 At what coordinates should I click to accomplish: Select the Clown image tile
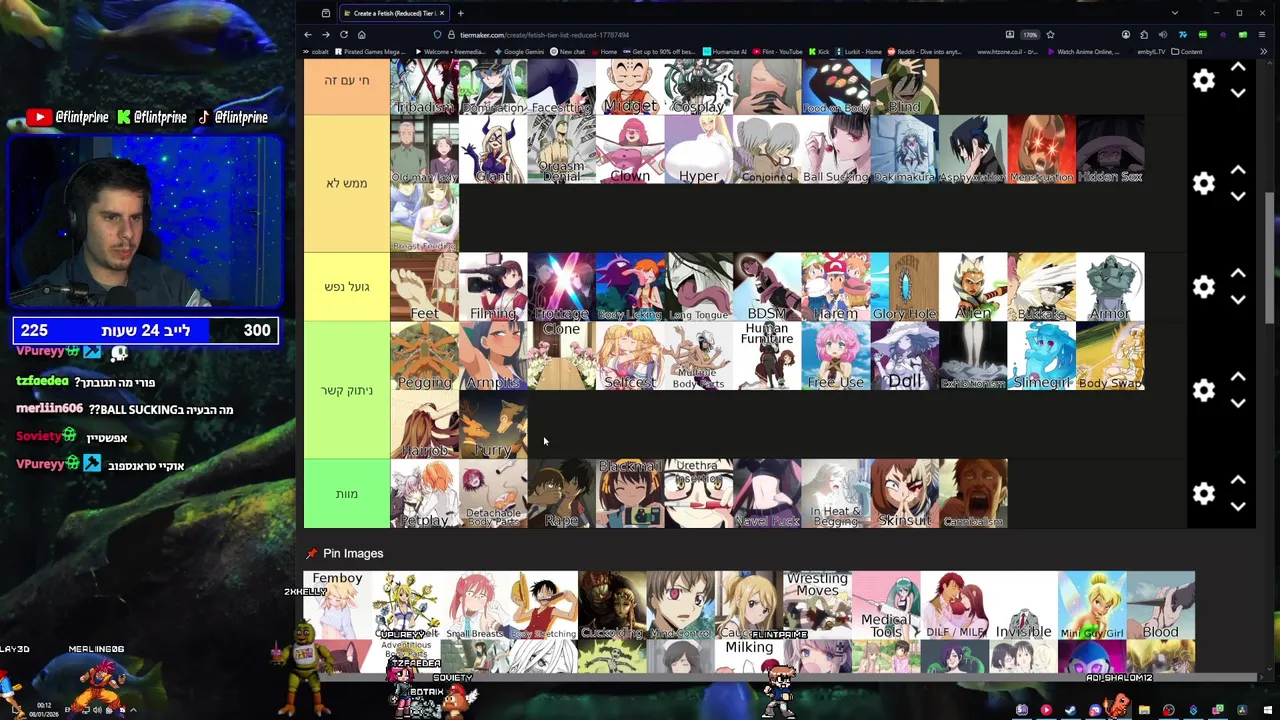click(630, 149)
